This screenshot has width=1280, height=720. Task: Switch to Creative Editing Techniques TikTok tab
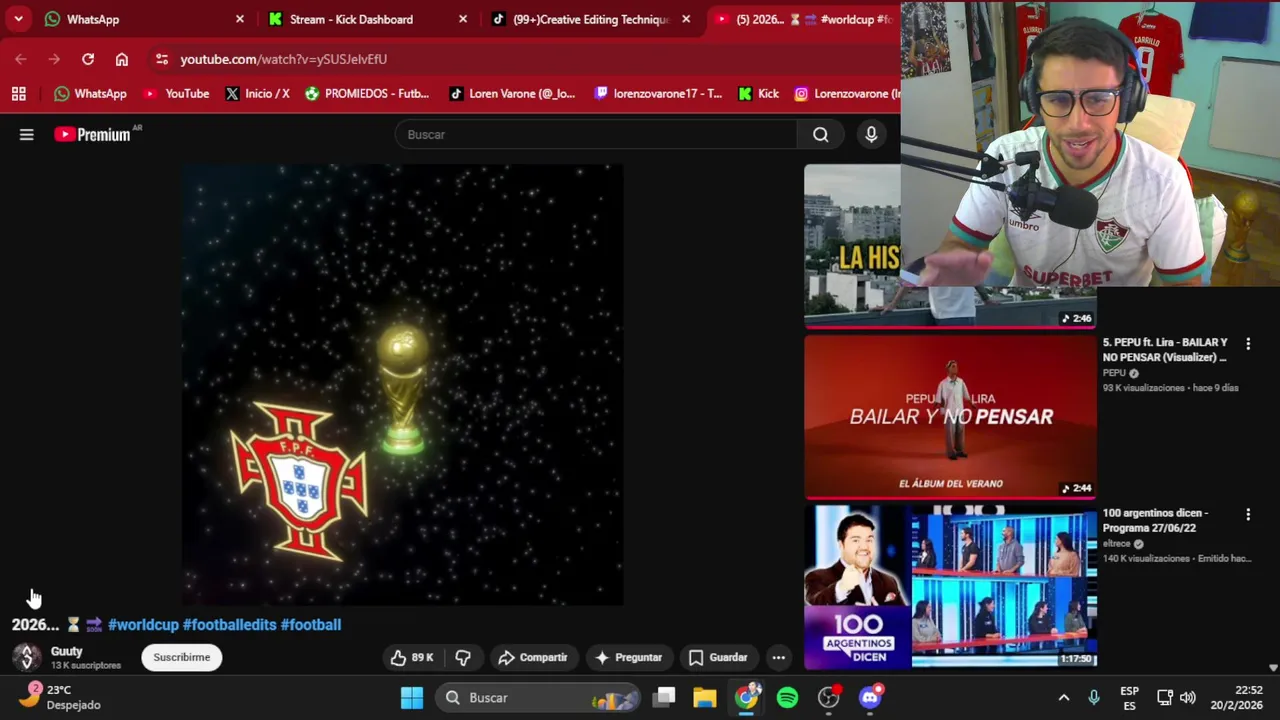[x=590, y=19]
